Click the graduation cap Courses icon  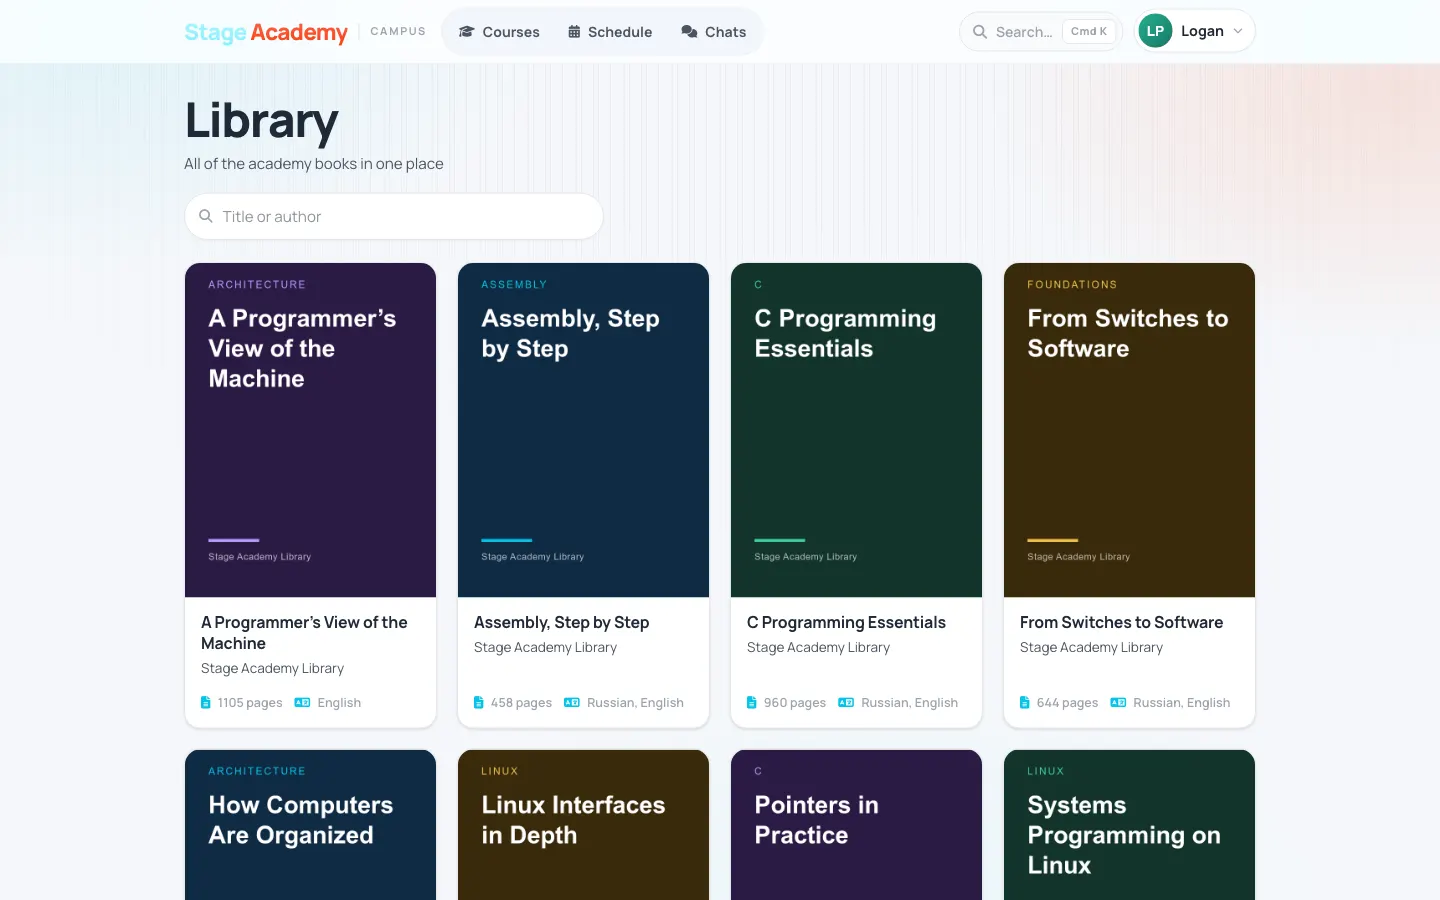coord(466,32)
